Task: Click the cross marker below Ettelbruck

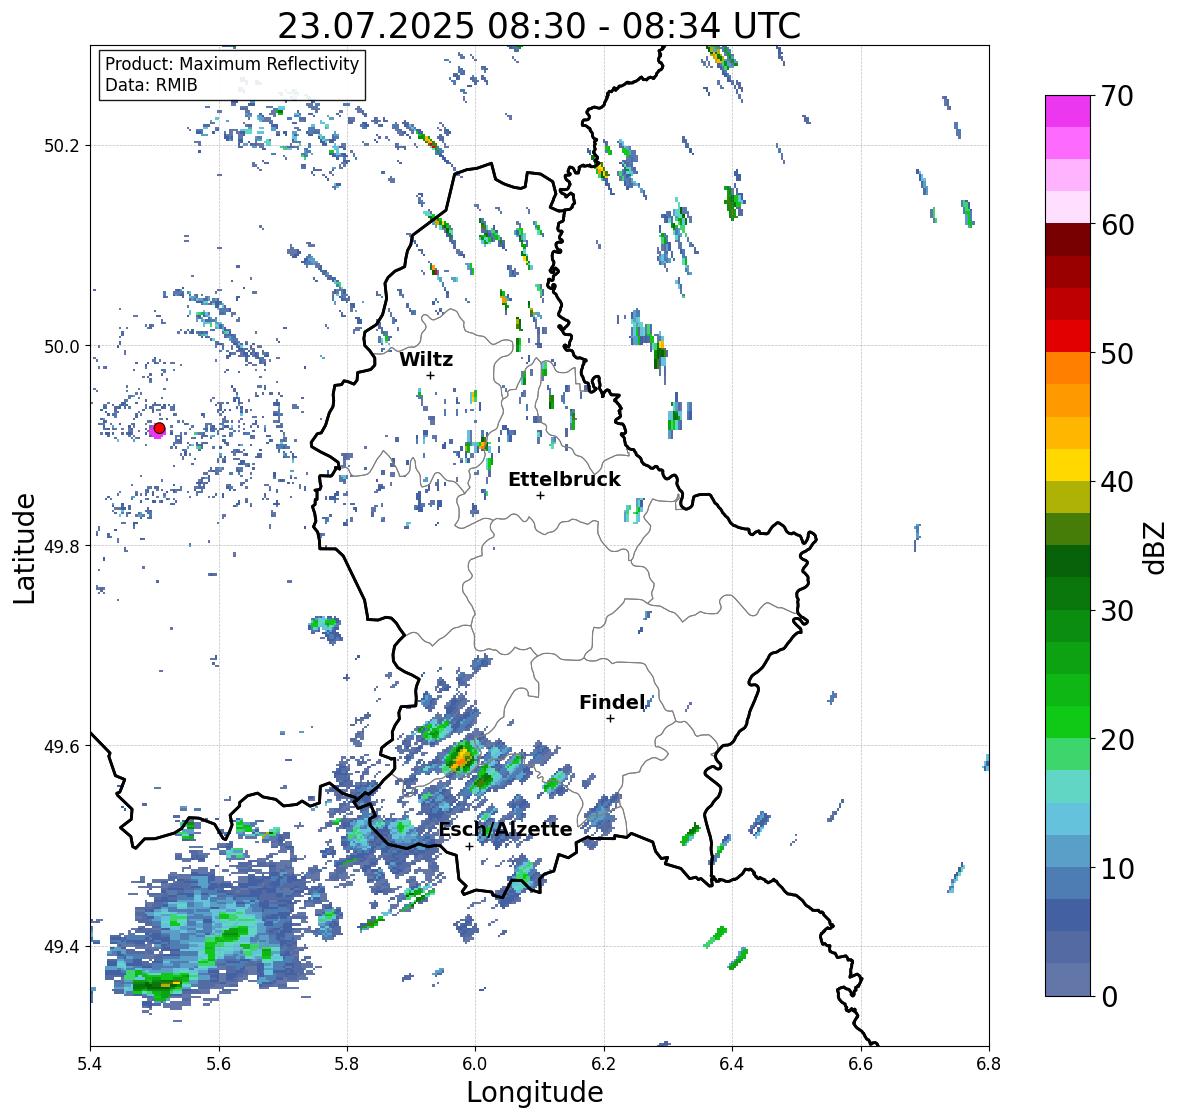Action: [x=540, y=495]
